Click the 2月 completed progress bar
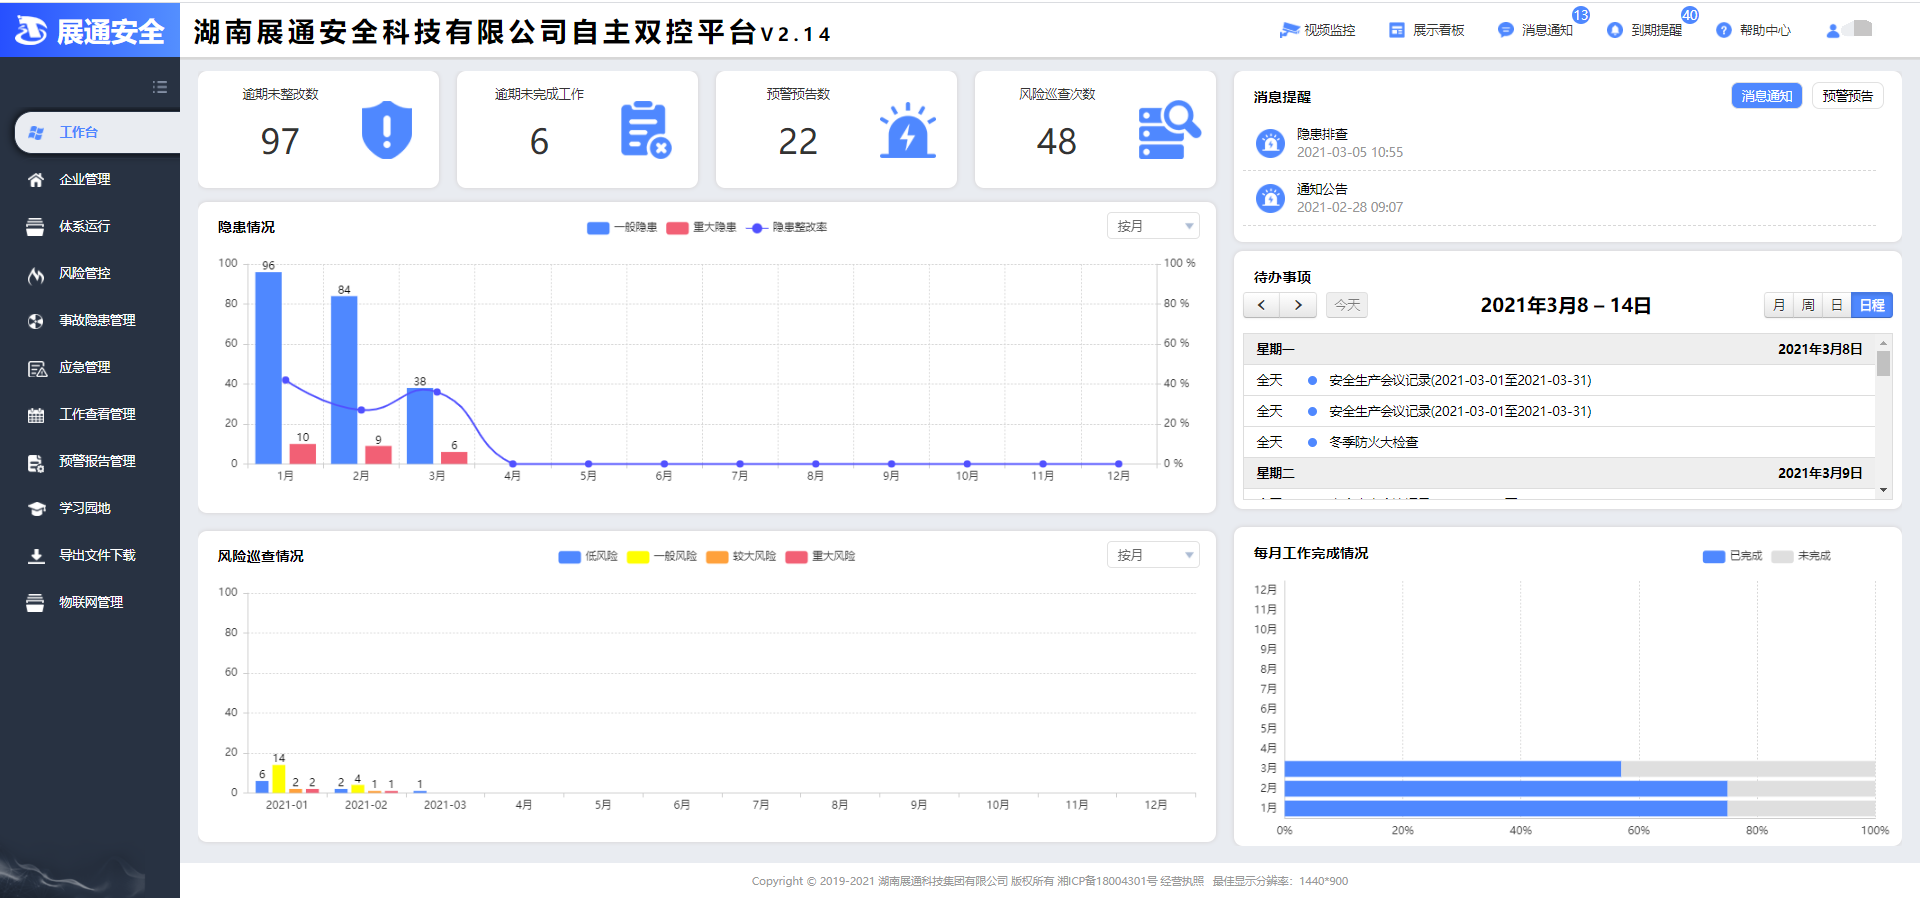Screen dimensions: 1920x898 click(1506, 789)
